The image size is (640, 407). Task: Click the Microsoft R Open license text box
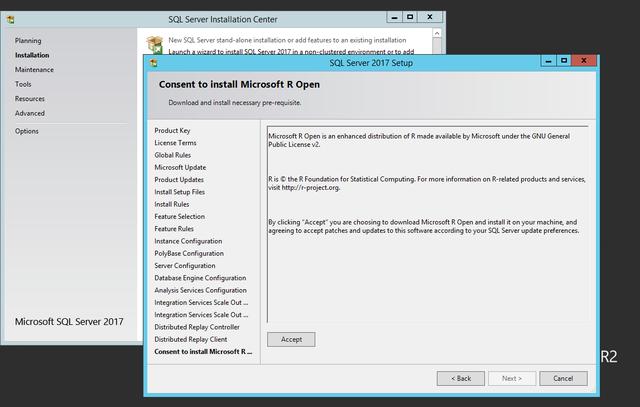click(427, 224)
